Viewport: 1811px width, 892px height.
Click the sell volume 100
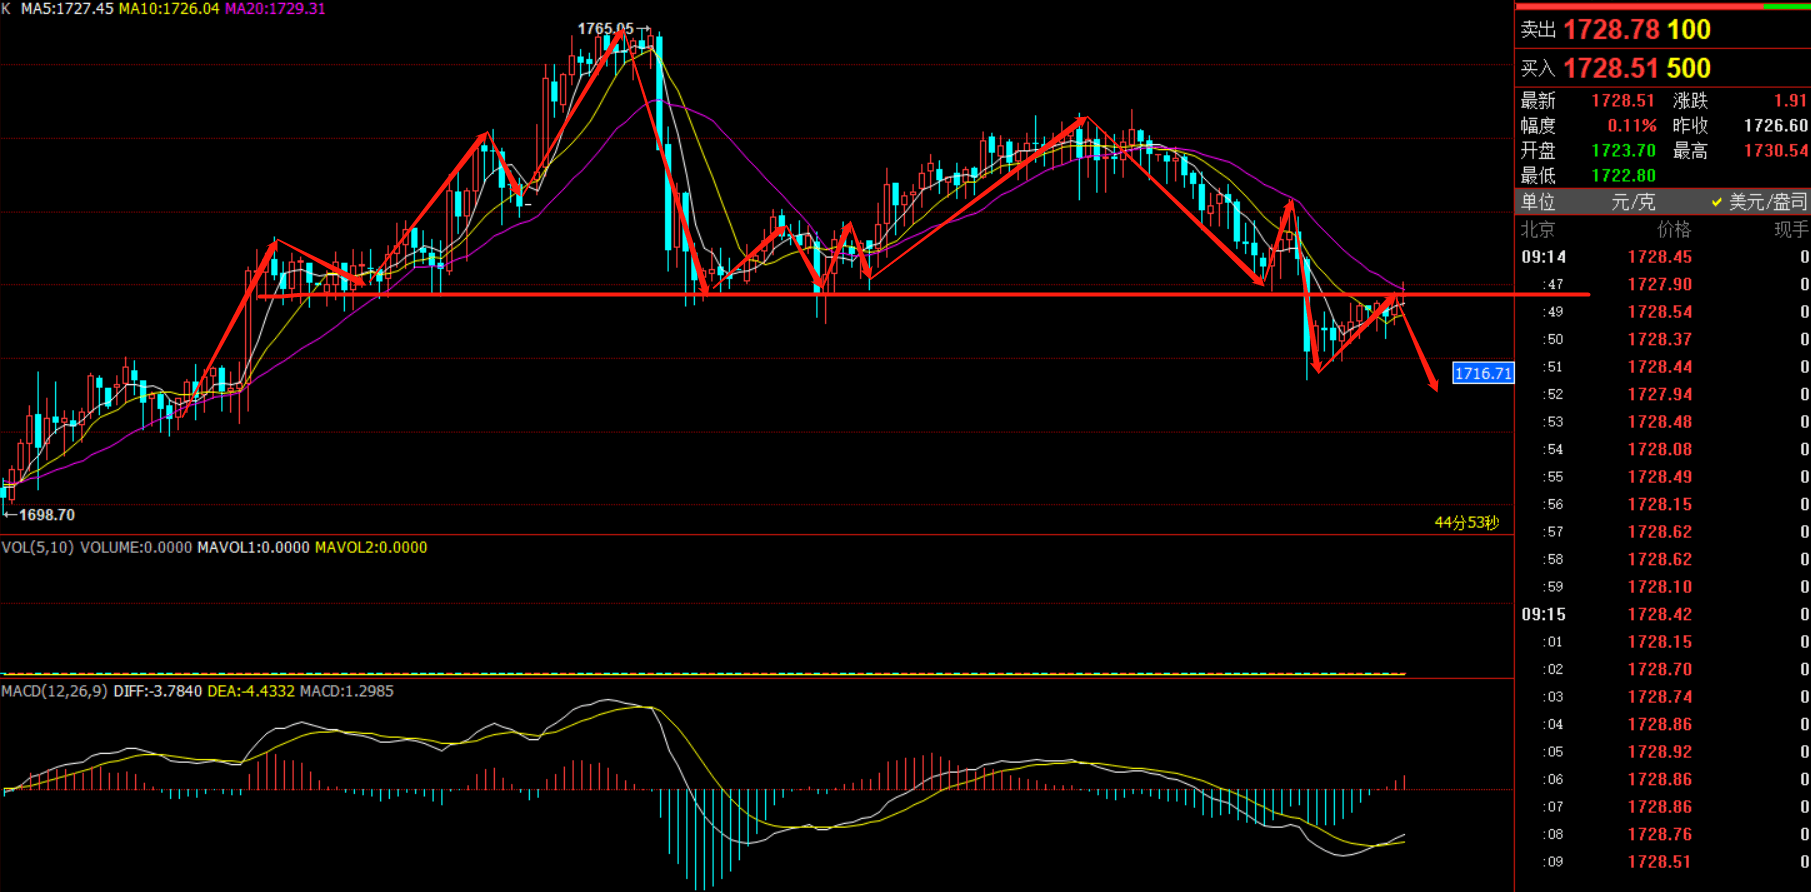coord(1689,30)
